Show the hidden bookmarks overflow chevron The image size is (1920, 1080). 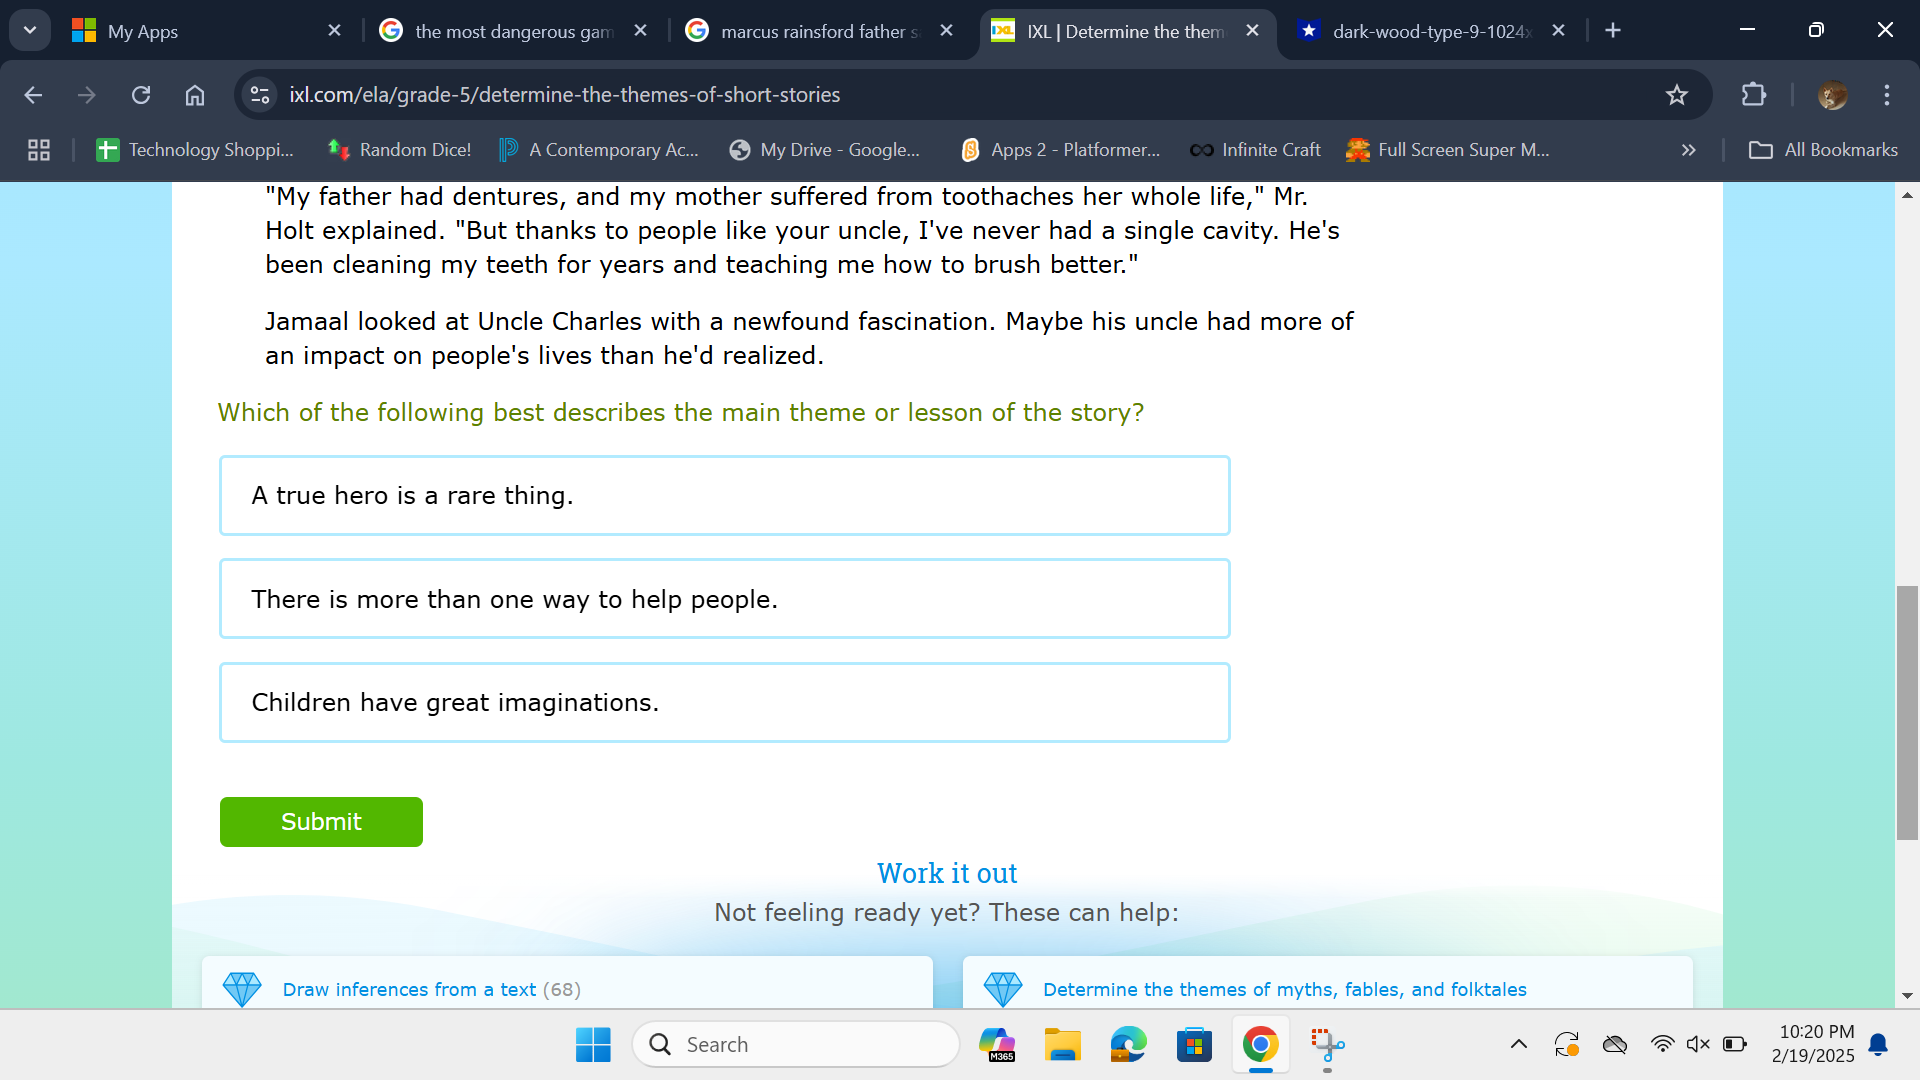(x=1688, y=150)
